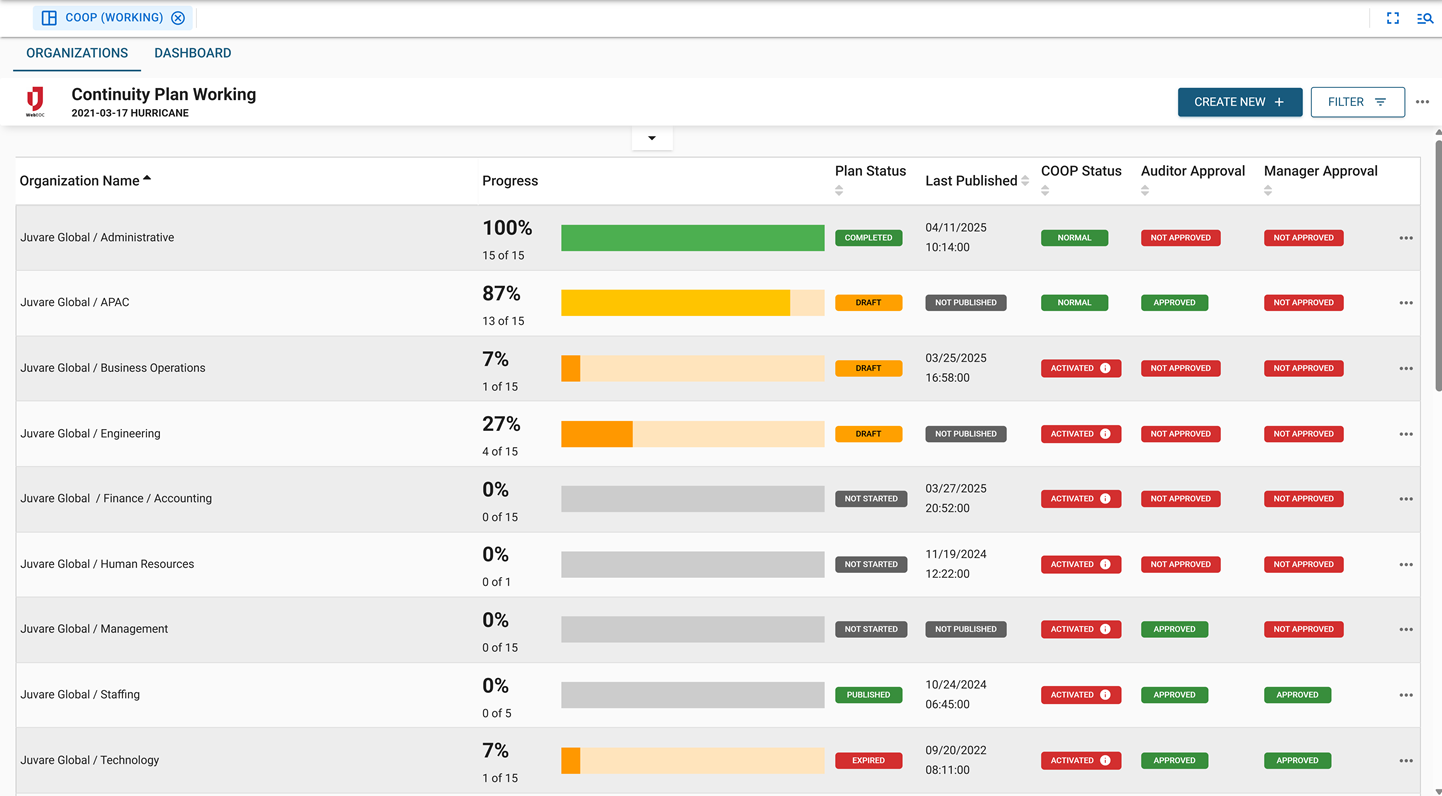Click the fullscreen expand icon
1442x796 pixels.
point(1392,18)
